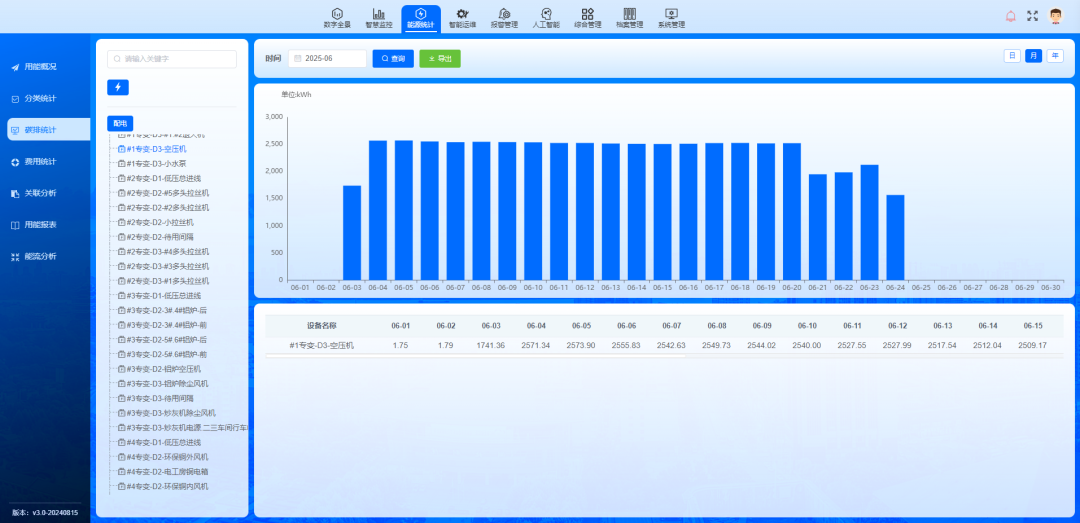Click the chart bar for 06-24
The height and width of the screenshot is (523, 1080).
click(895, 238)
